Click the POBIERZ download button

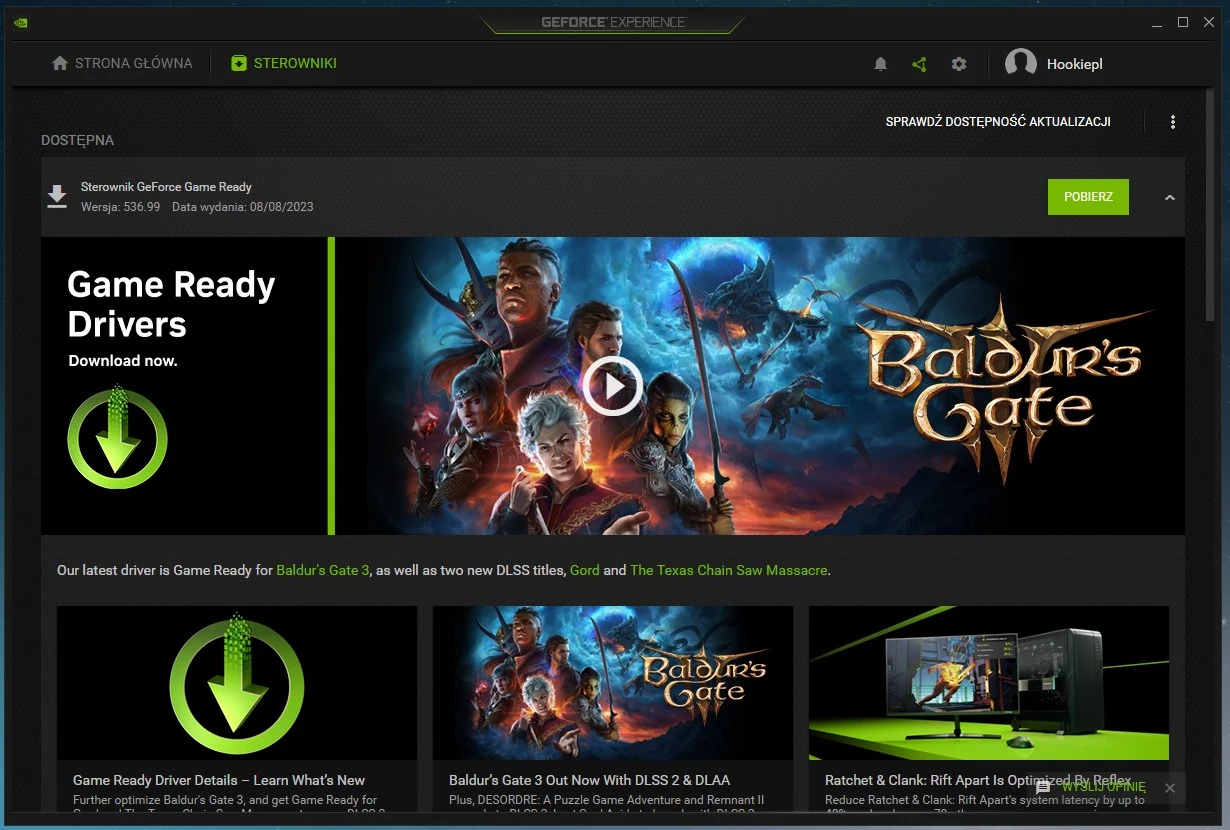1088,196
